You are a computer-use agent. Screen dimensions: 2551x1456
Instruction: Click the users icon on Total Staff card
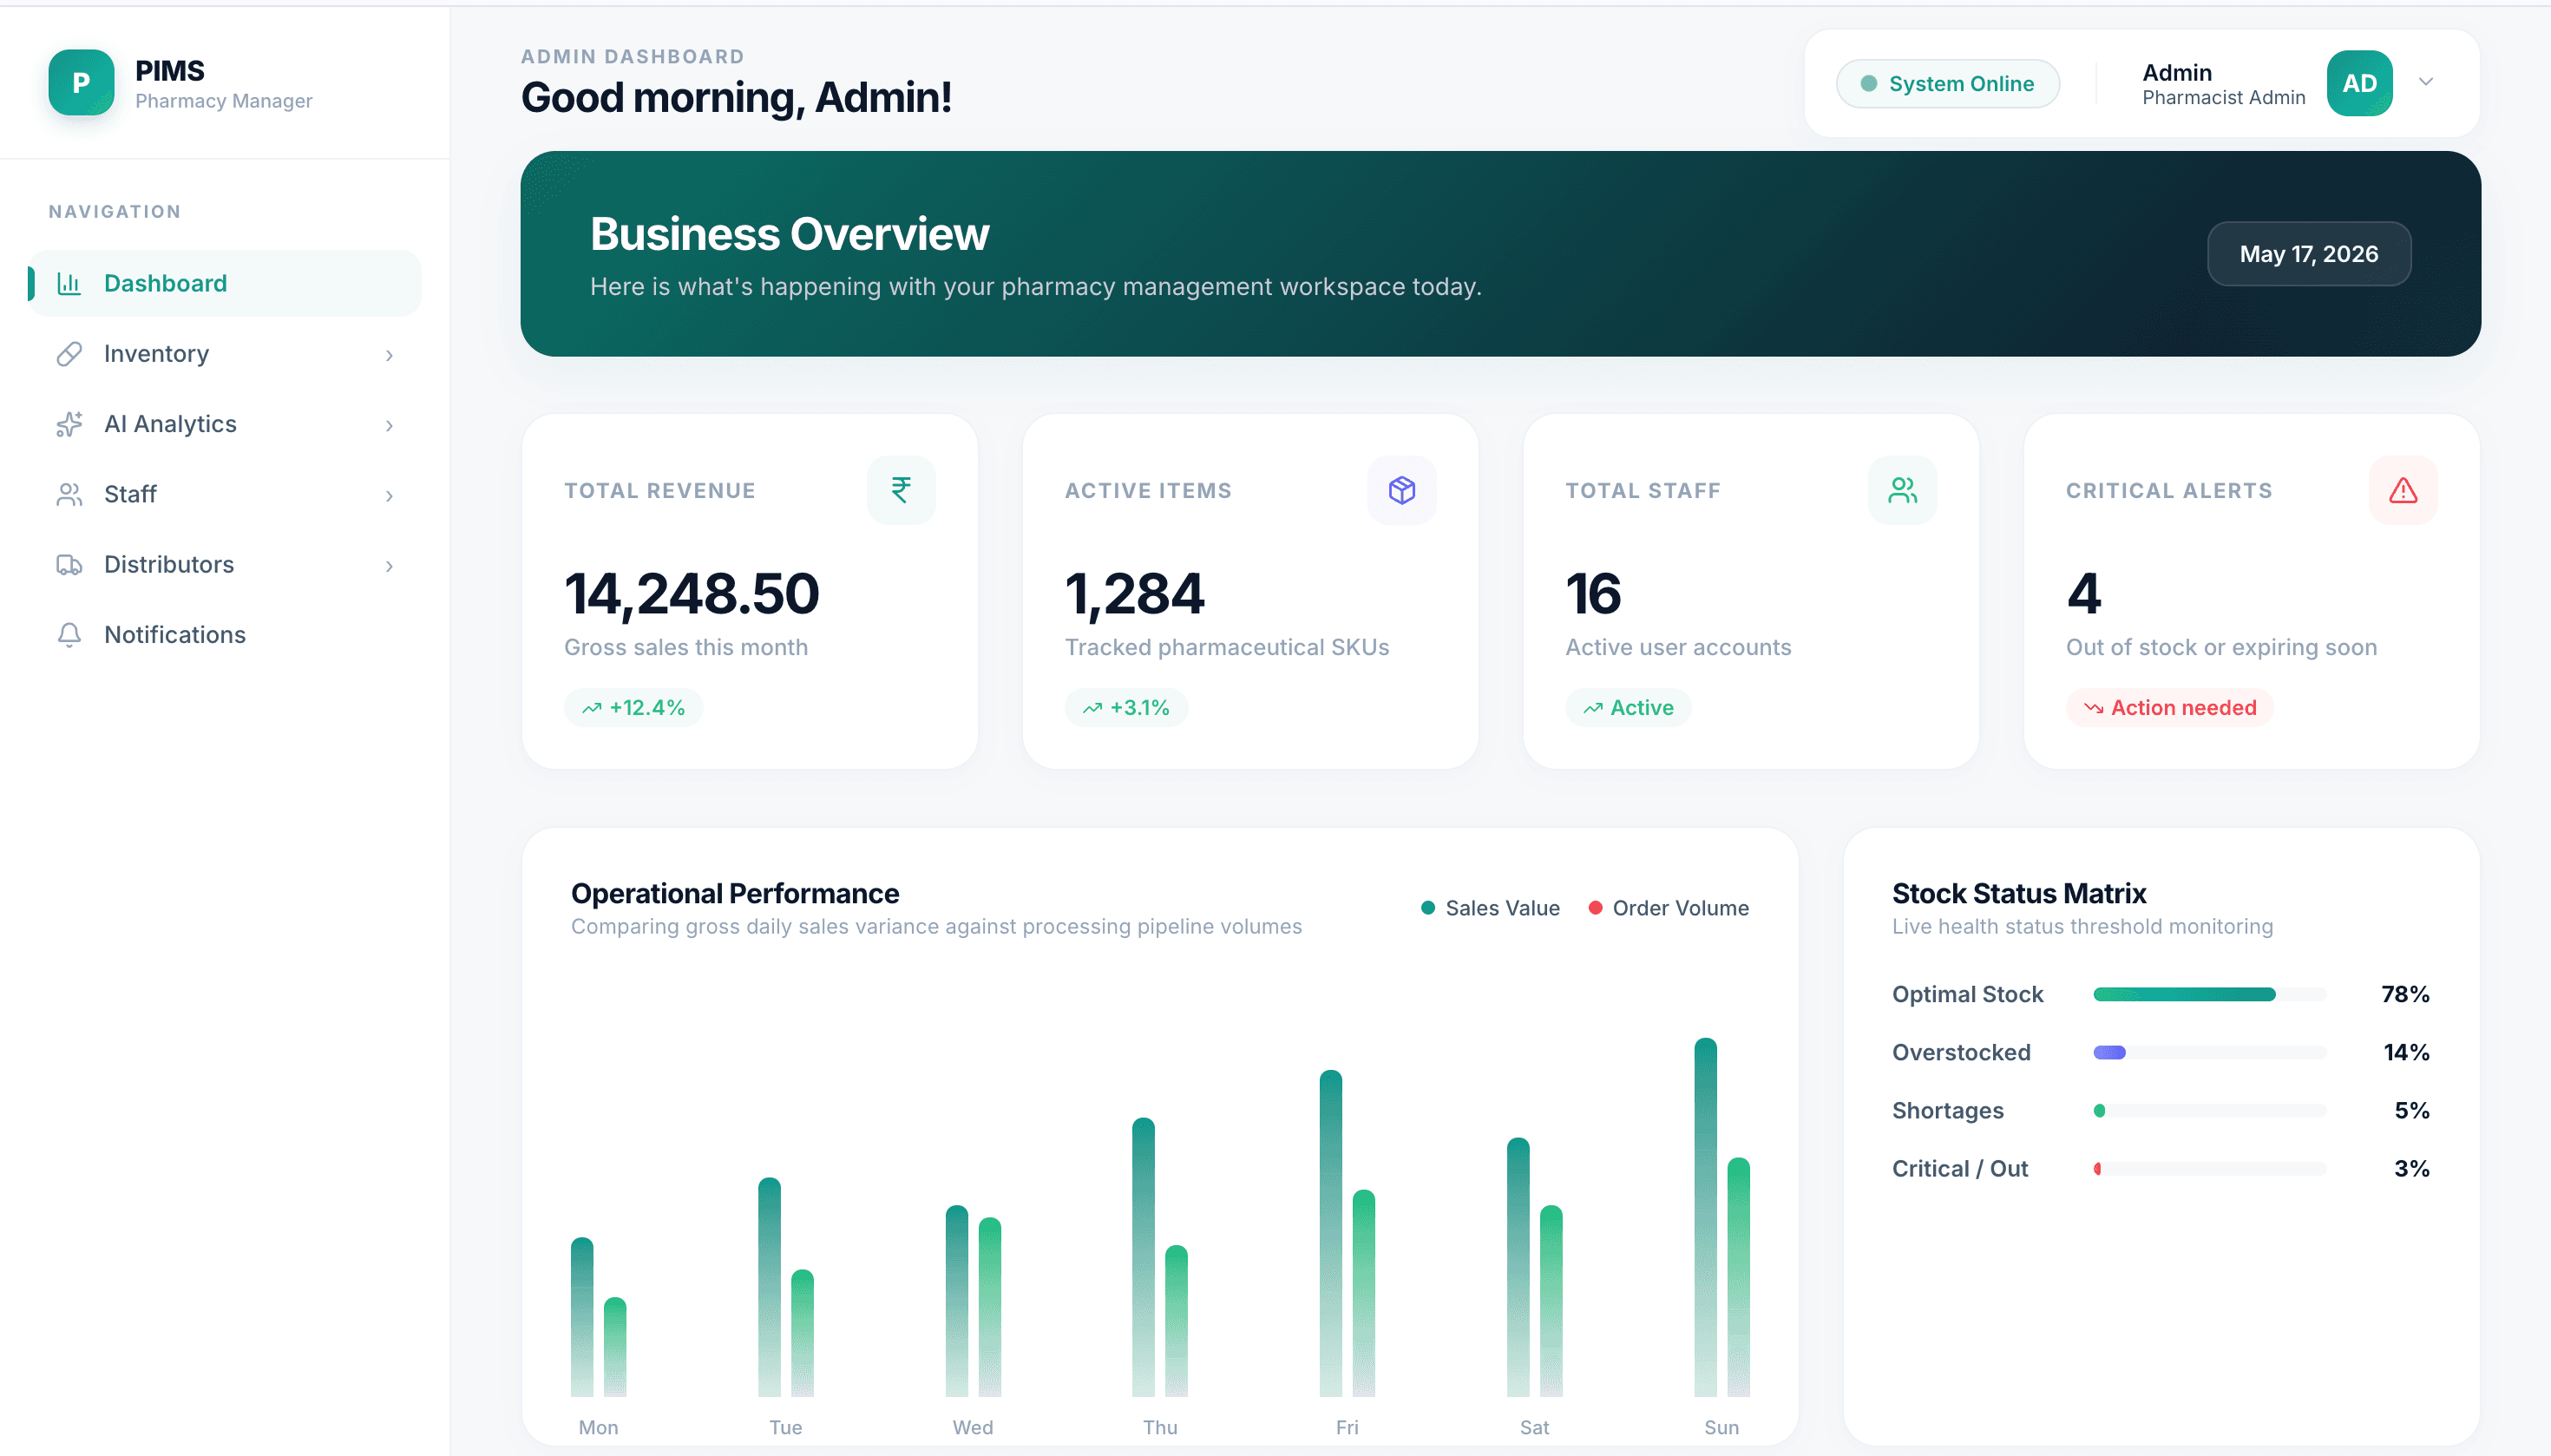pos(1902,490)
